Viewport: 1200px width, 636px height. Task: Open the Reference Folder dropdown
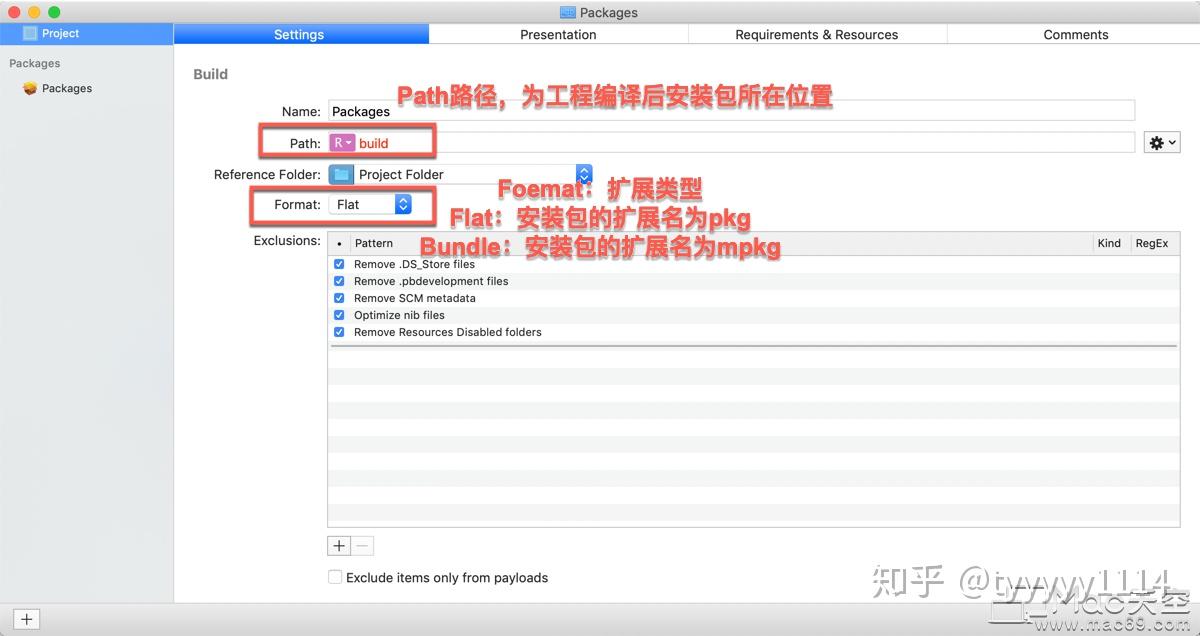point(583,174)
